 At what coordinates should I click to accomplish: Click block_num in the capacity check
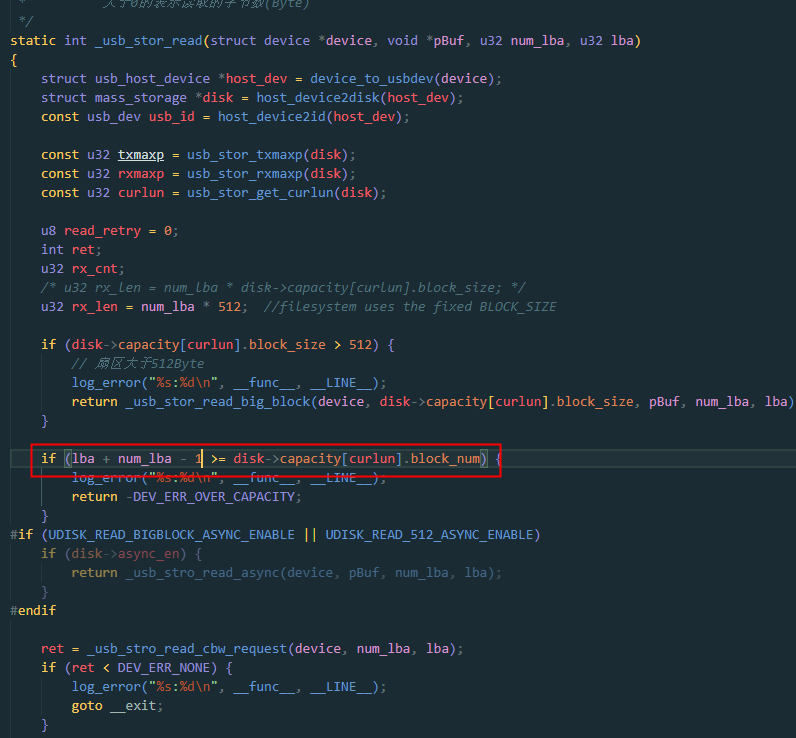[x=445, y=459]
